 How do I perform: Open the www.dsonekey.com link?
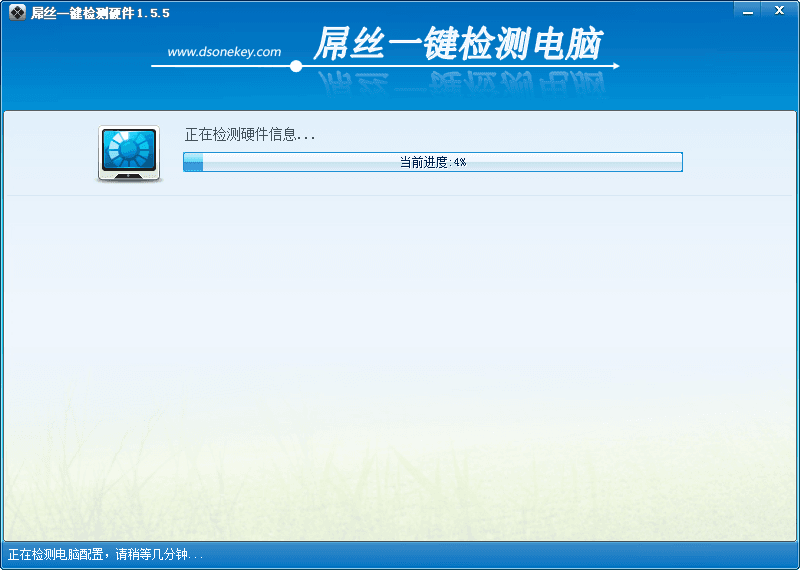point(224,52)
